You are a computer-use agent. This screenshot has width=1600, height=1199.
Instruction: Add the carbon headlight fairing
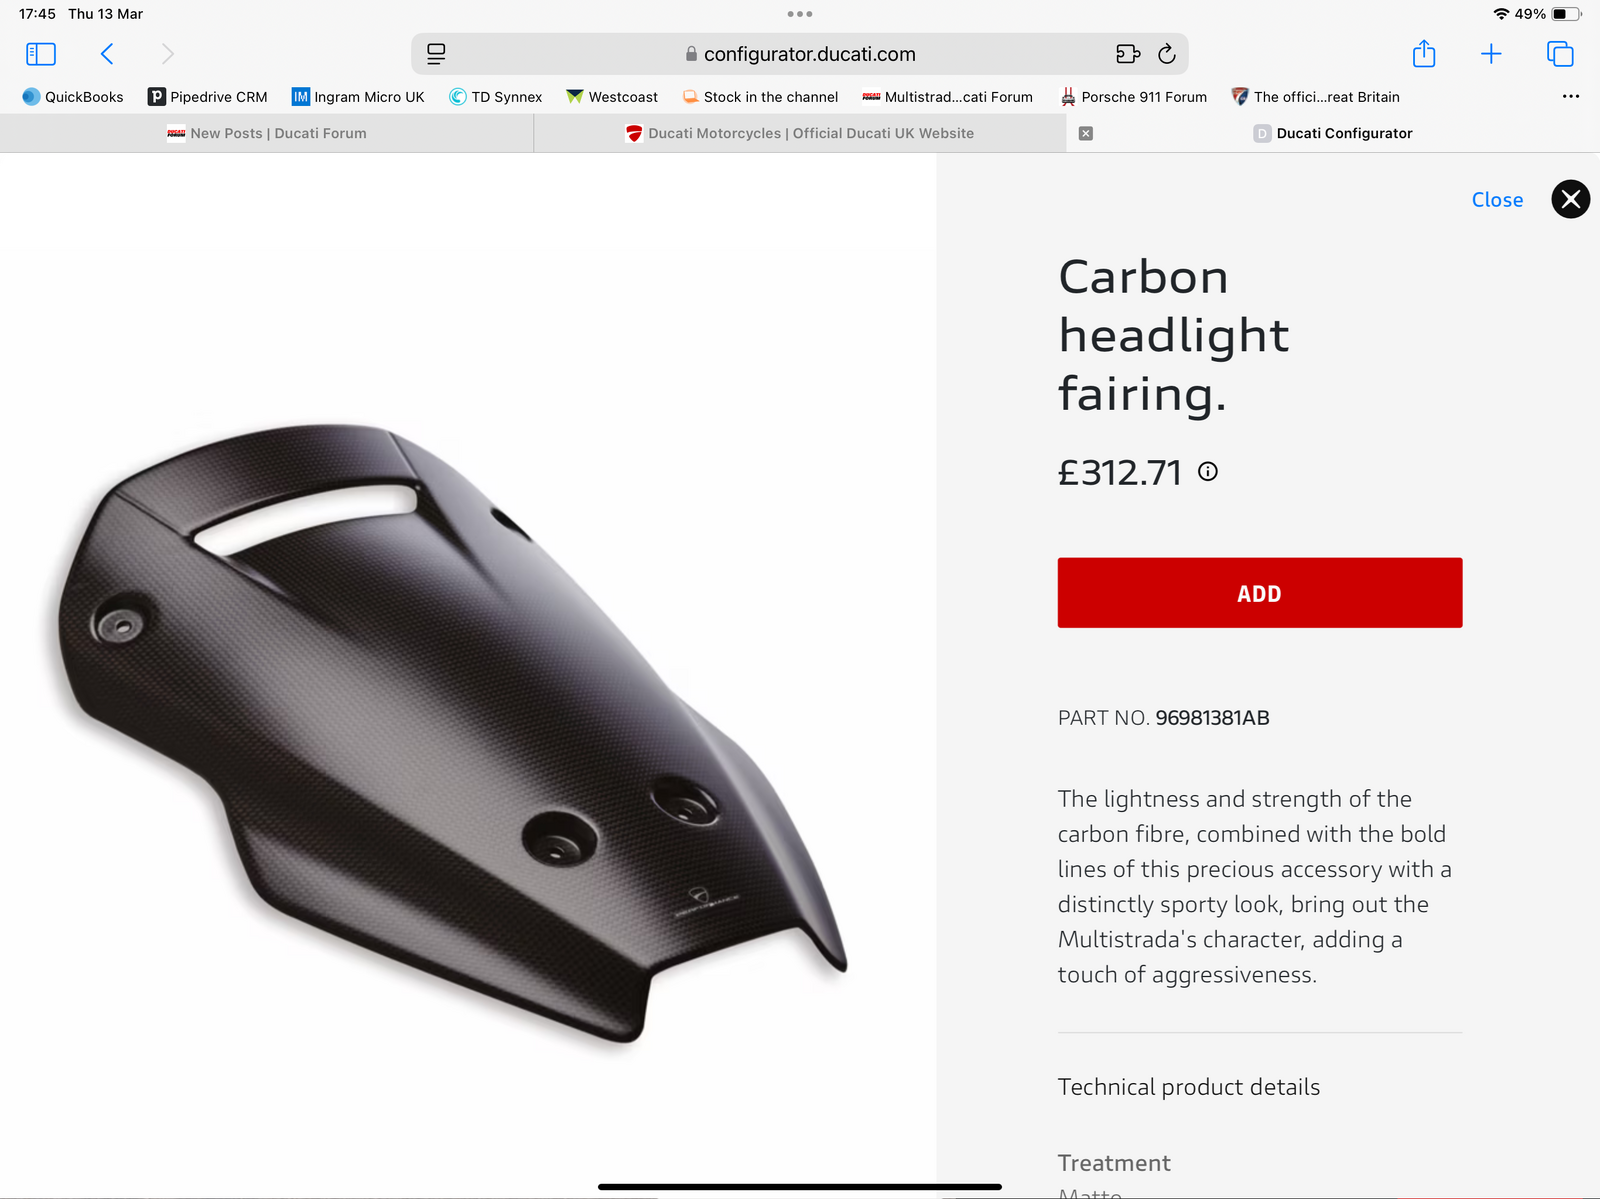(1260, 593)
